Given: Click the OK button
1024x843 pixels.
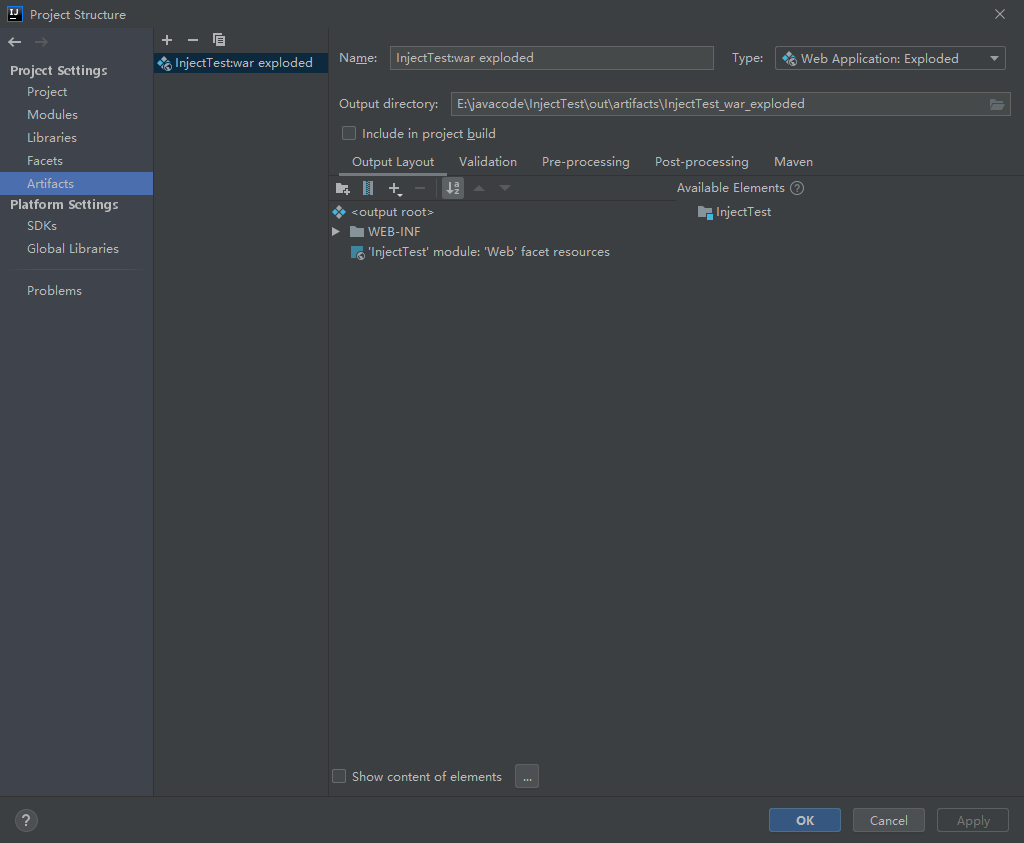Looking at the screenshot, I should click(805, 820).
